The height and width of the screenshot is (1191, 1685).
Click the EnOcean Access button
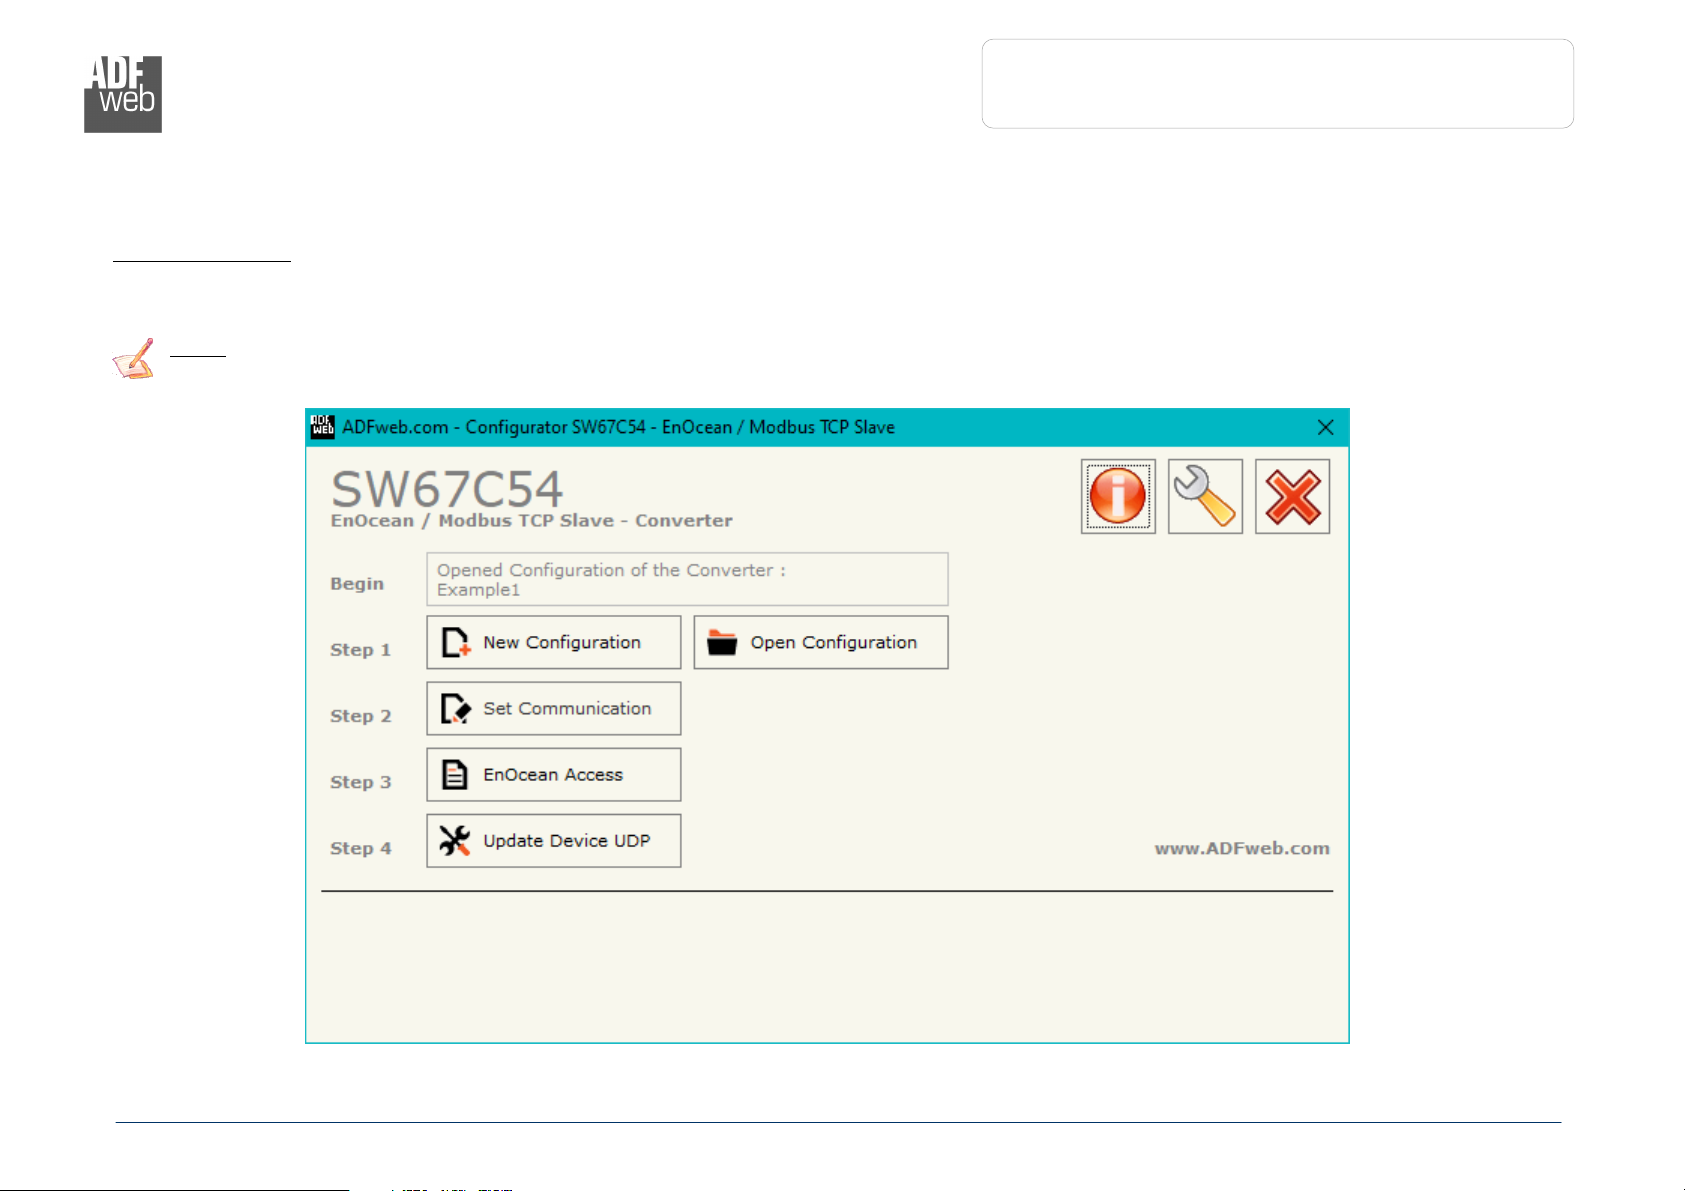(x=554, y=774)
